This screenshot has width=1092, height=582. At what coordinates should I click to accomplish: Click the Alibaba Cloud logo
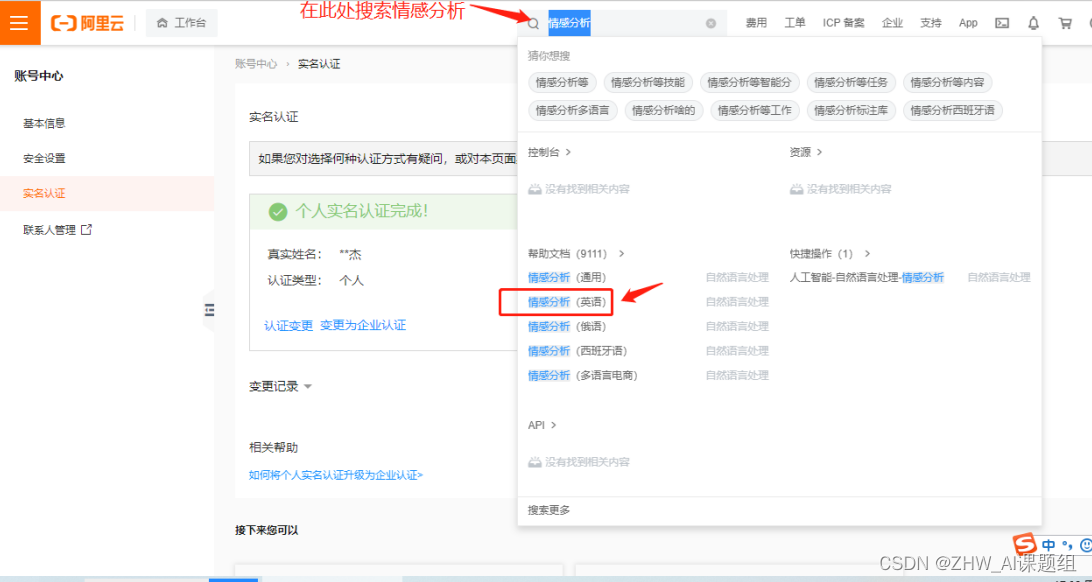(x=88, y=23)
